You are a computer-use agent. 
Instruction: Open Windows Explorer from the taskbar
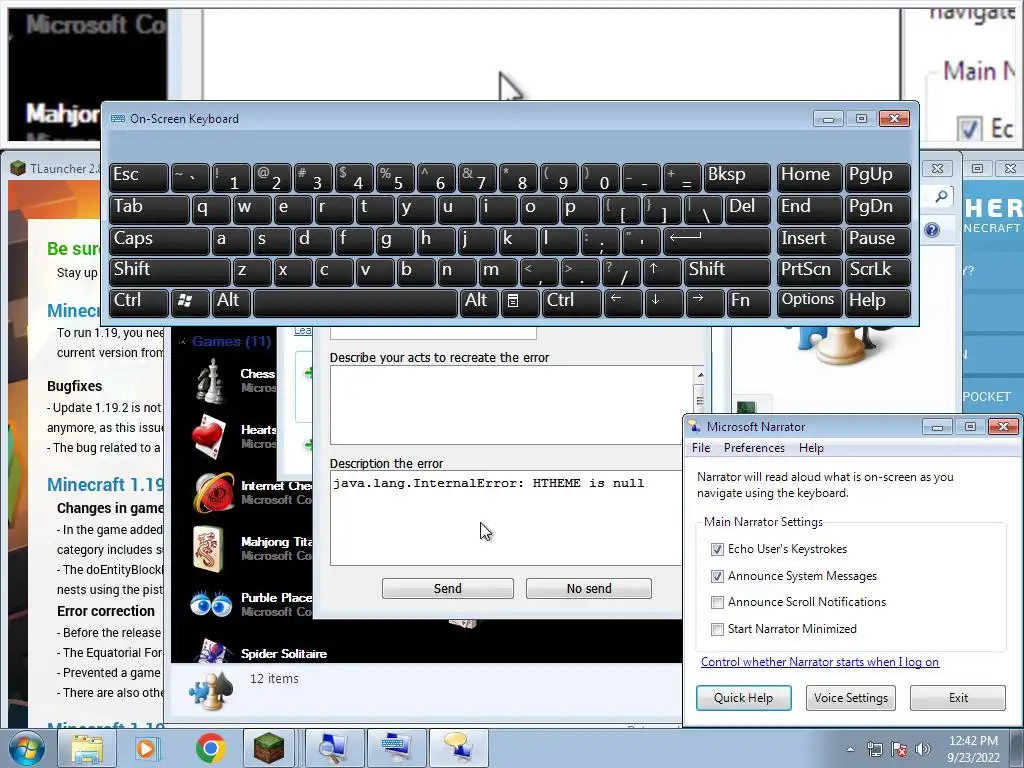coord(88,748)
